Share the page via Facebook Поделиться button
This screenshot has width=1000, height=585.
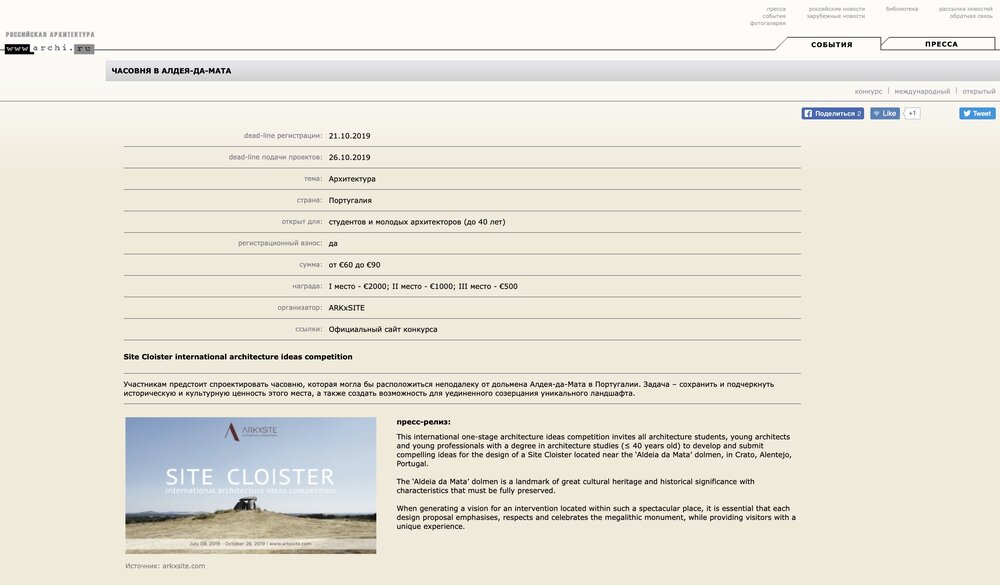point(832,114)
